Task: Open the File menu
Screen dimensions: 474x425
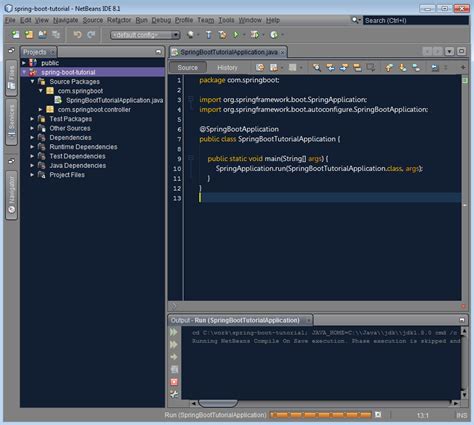Action: point(10,20)
